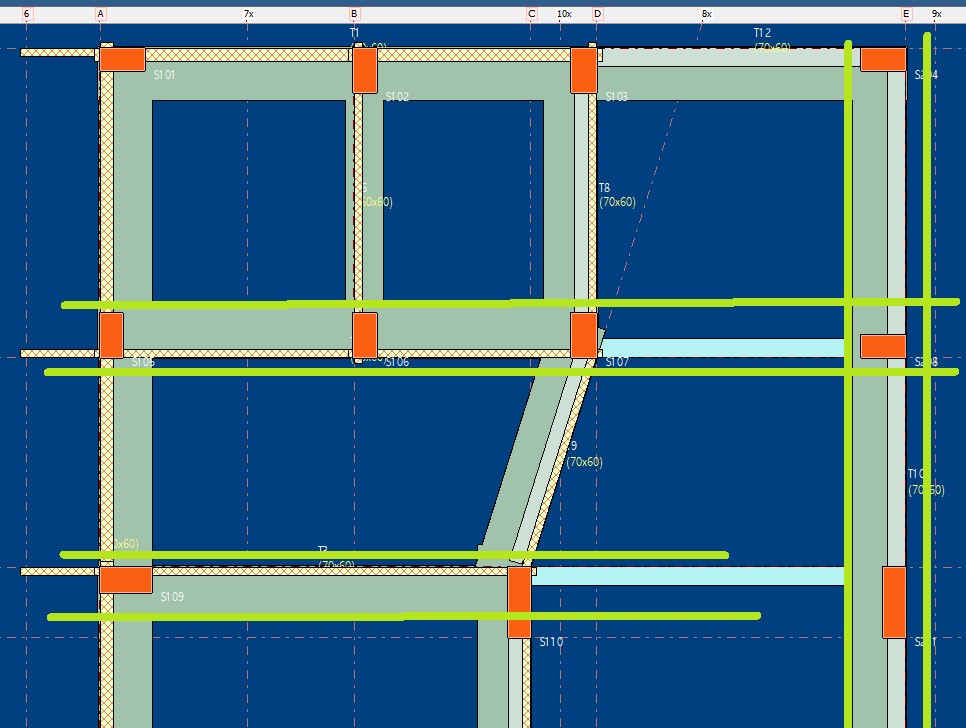Screen dimensions: 966x728
Task: Click axis label A in top ruler
Action: coord(100,14)
